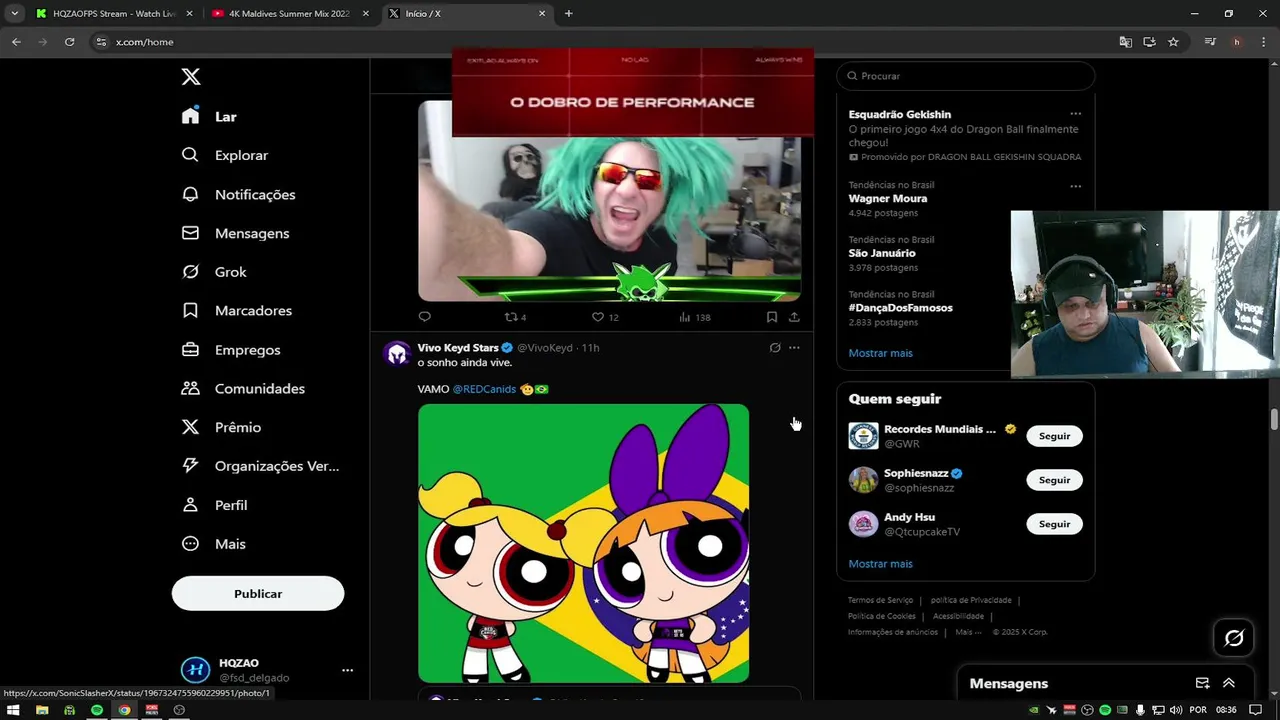Open Powerpuff girls Brazil flag image

coord(583,543)
